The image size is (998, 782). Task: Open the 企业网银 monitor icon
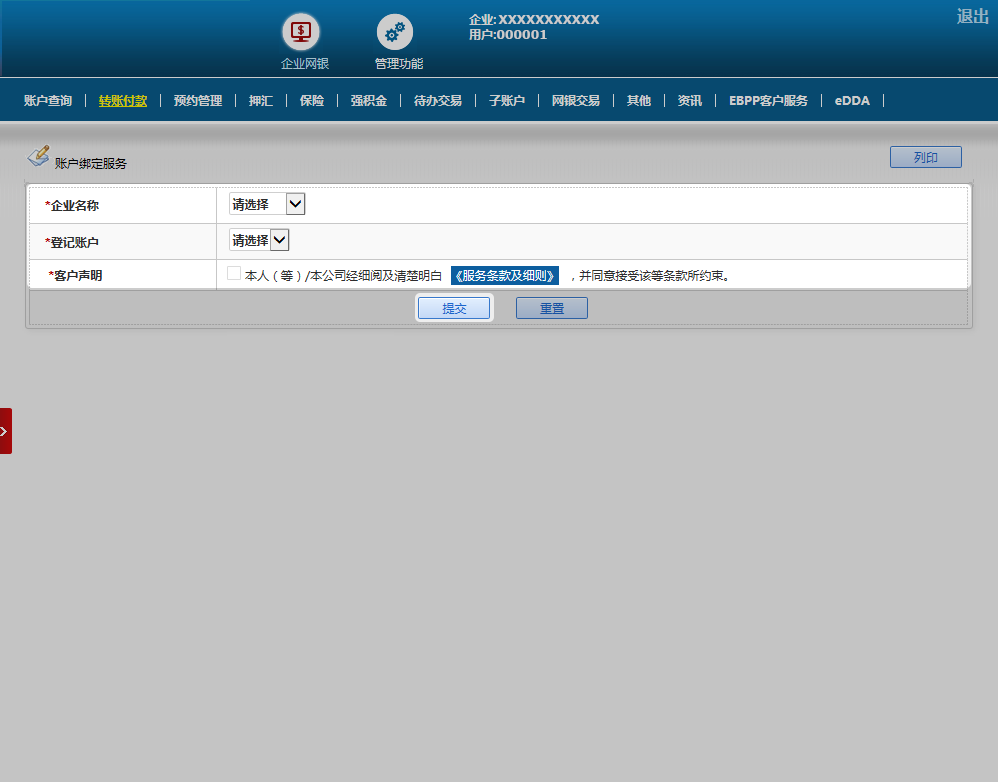tap(300, 32)
